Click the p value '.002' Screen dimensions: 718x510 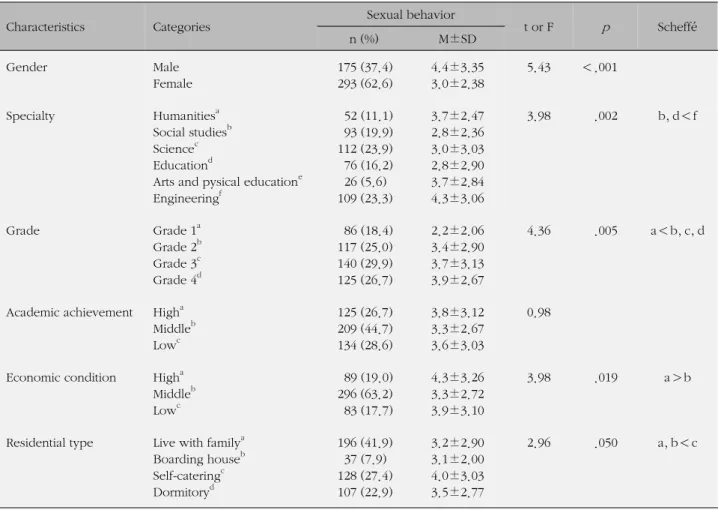tap(606, 116)
